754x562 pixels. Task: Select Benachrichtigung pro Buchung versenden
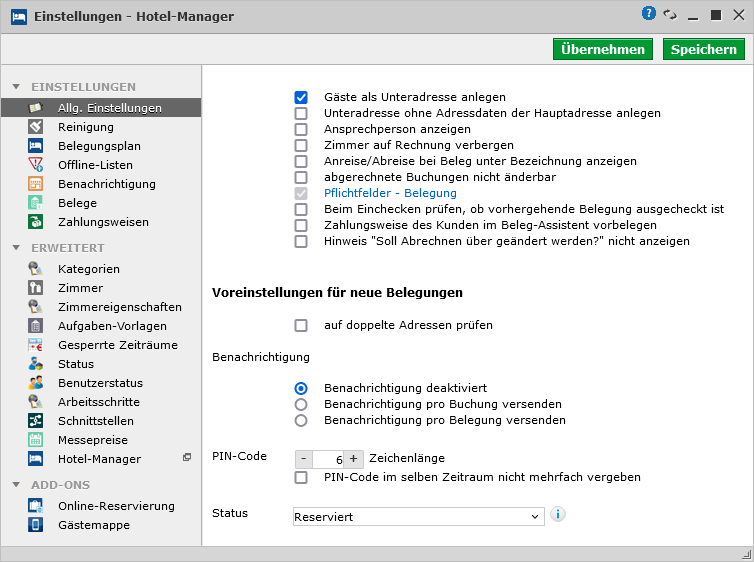coord(301,404)
